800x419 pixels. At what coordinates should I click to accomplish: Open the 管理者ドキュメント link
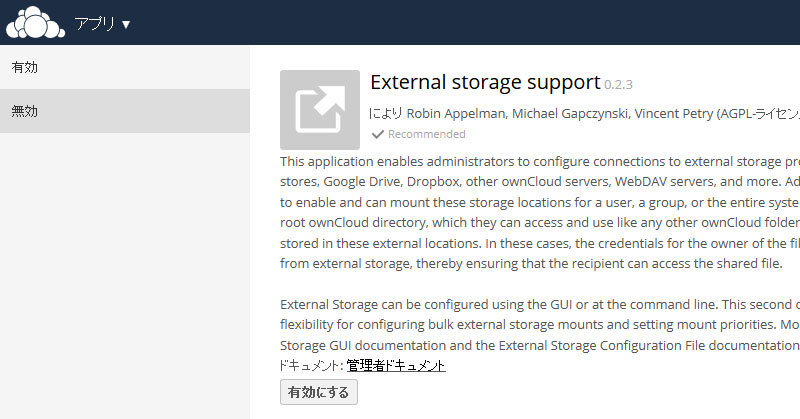coord(396,365)
